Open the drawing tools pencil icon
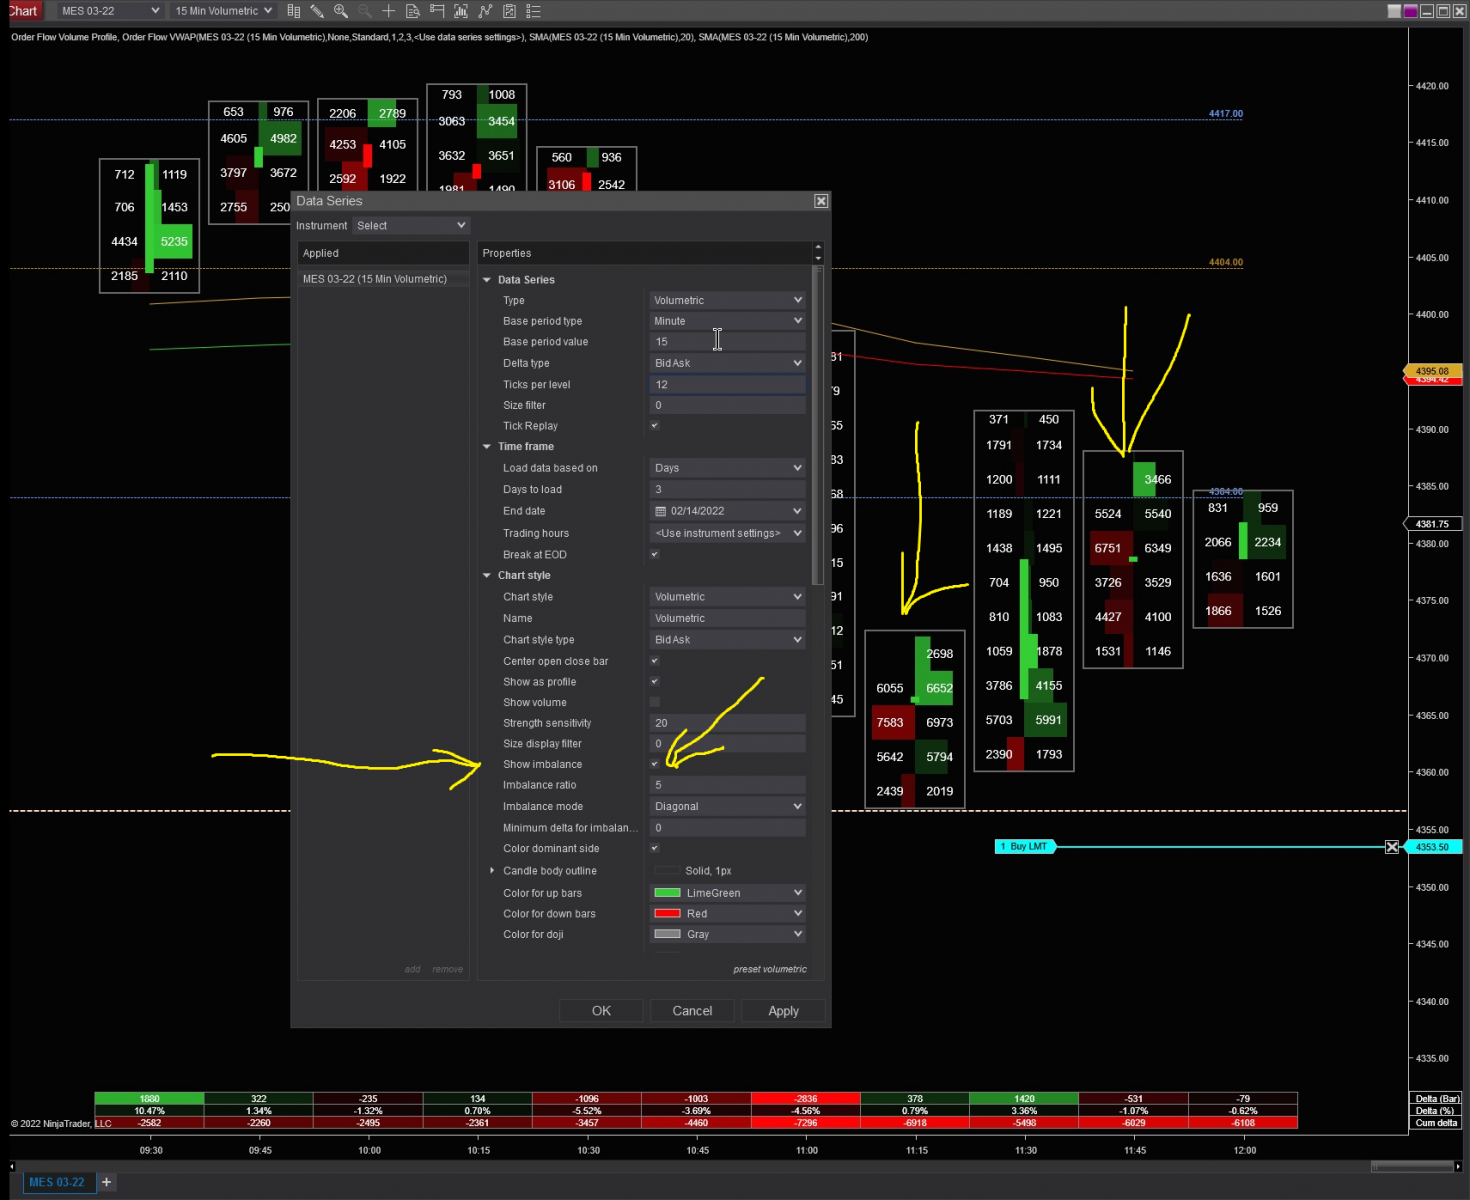The image size is (1470, 1200). click(317, 11)
